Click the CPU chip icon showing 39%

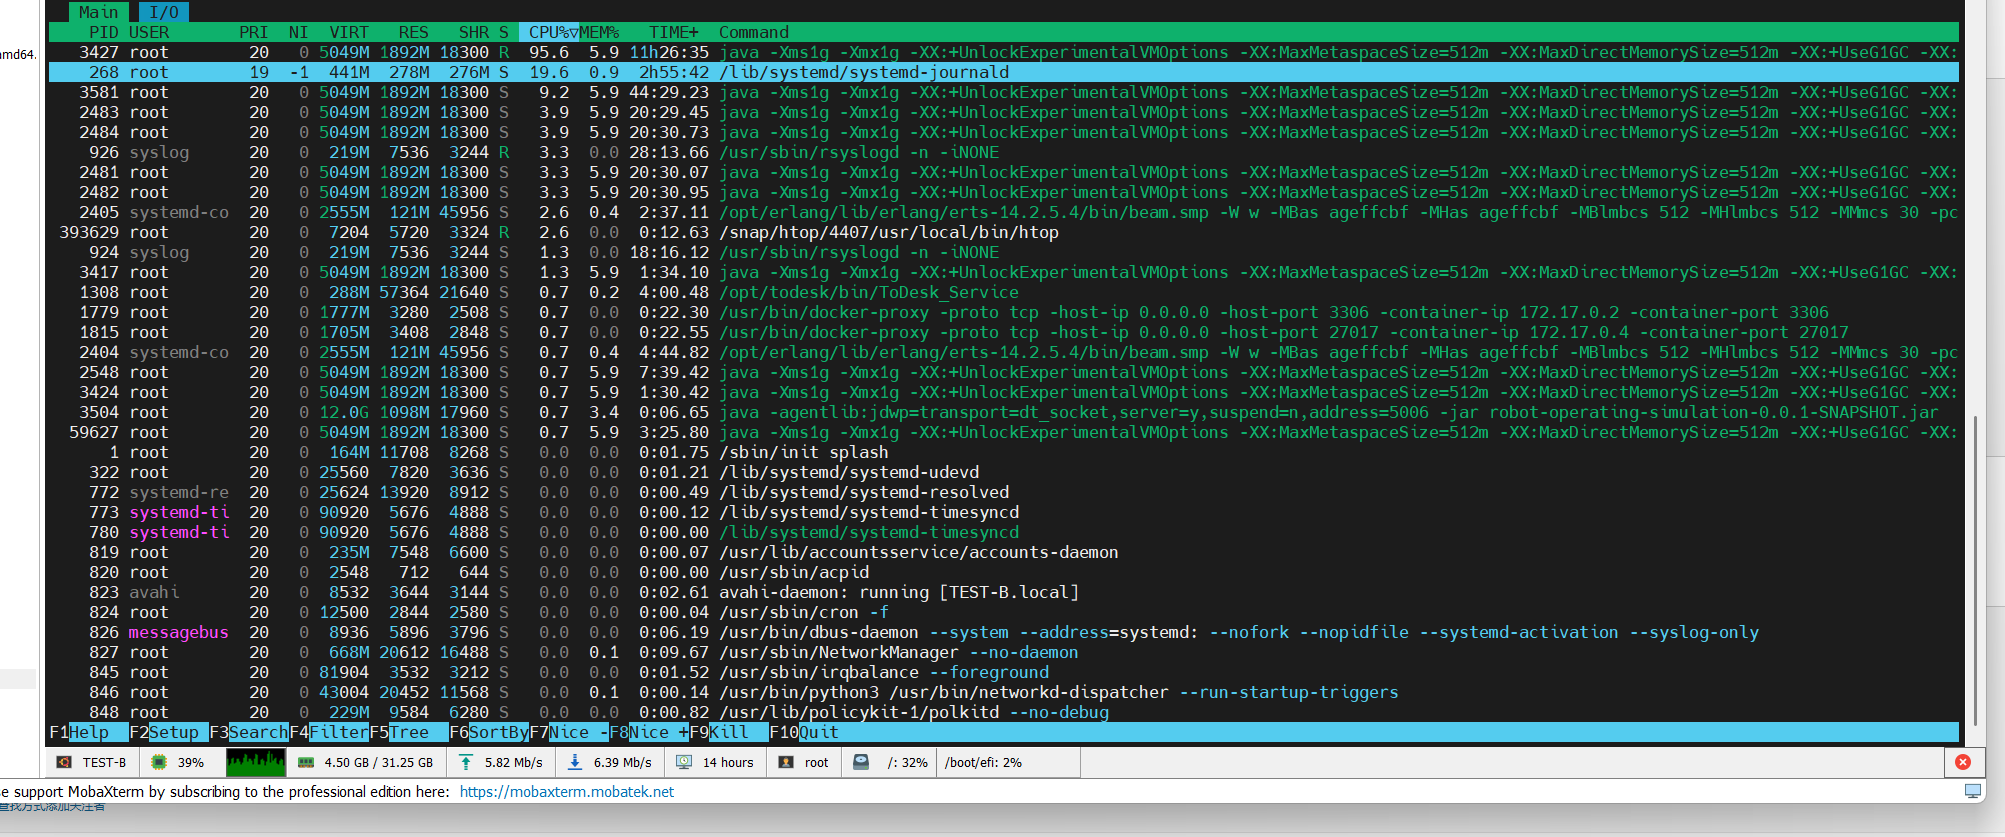[158, 762]
